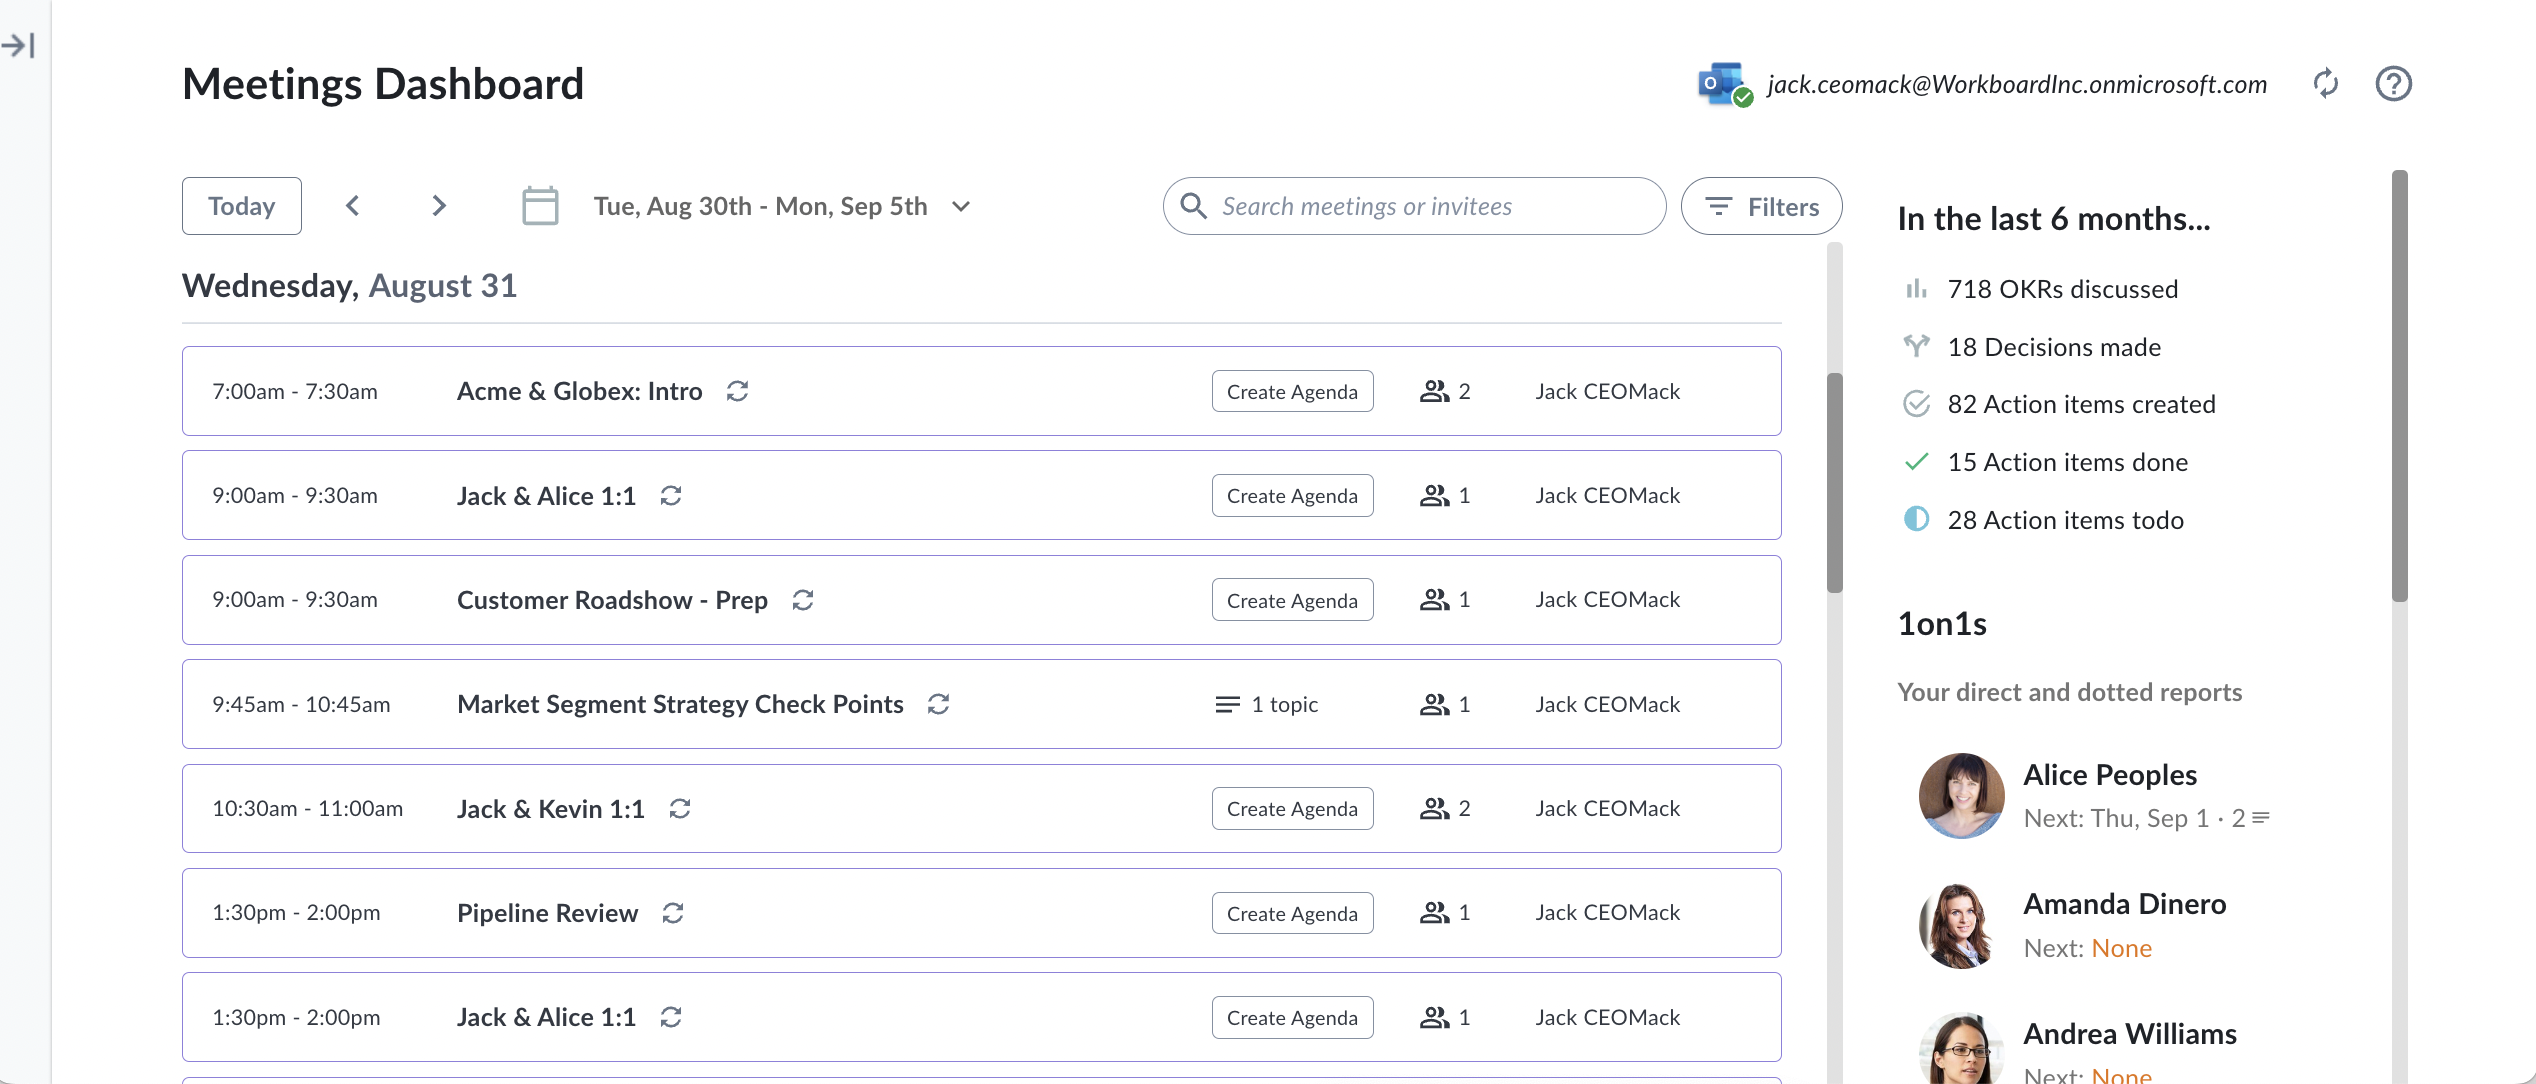Screen dimensions: 2536x1084
Task: Refresh meetings with the sync icon
Action: coord(2326,84)
